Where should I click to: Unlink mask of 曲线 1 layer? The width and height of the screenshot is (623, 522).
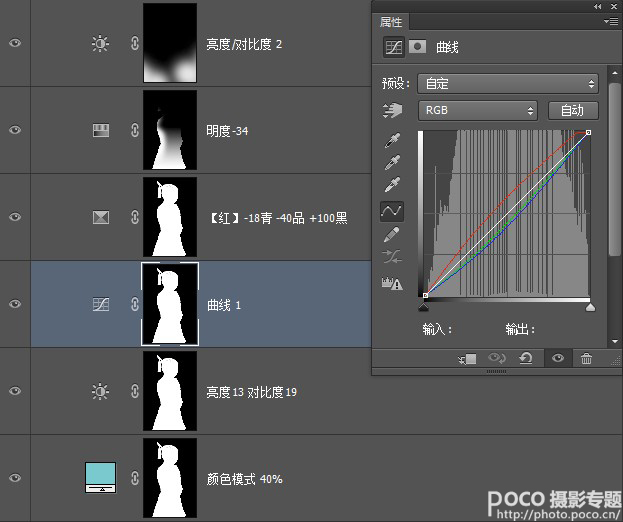135,304
